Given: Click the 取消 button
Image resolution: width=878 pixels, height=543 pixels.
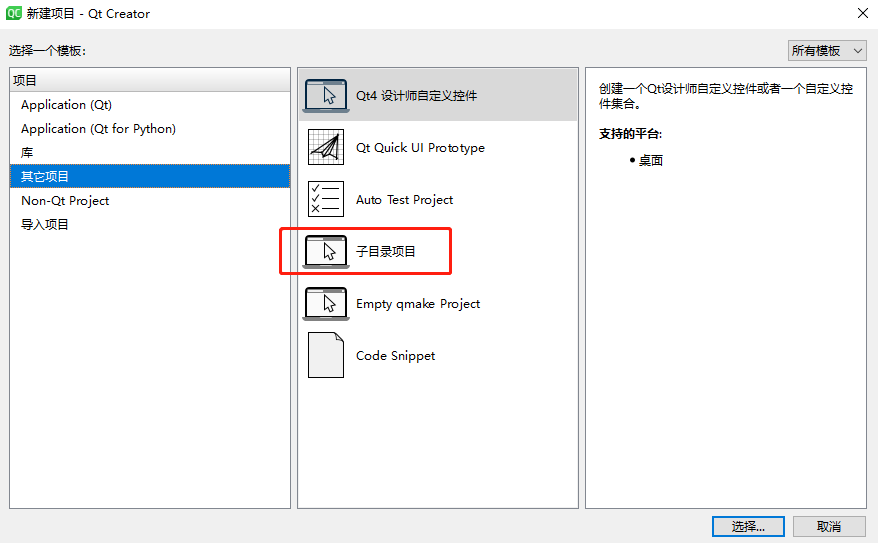Looking at the screenshot, I should click(x=829, y=526).
